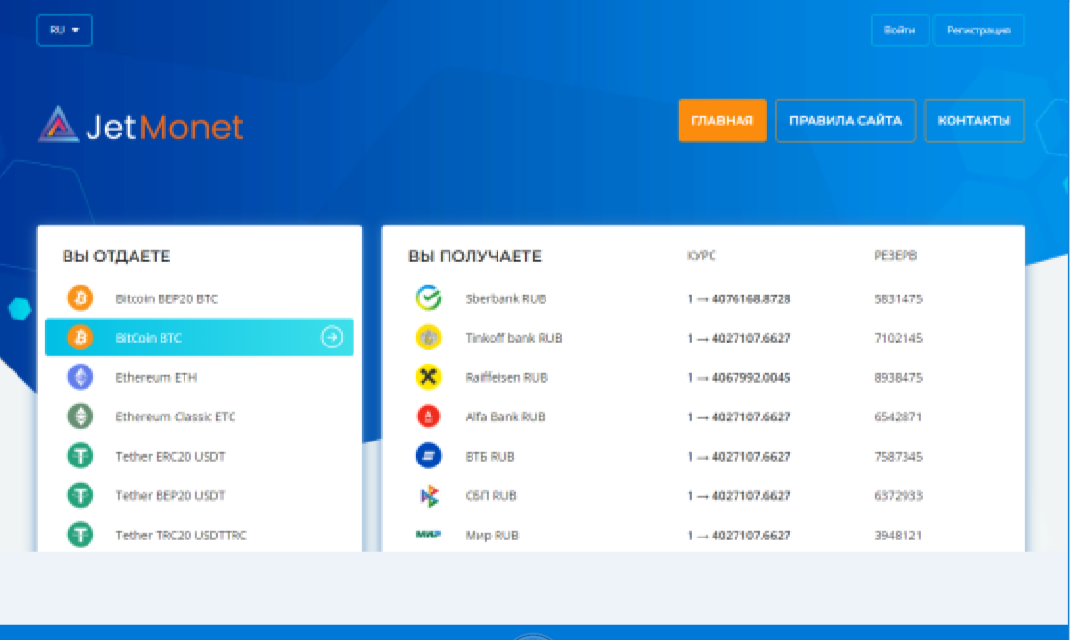Click the ВЫ ОТДАЕТЕ heading

point(116,256)
